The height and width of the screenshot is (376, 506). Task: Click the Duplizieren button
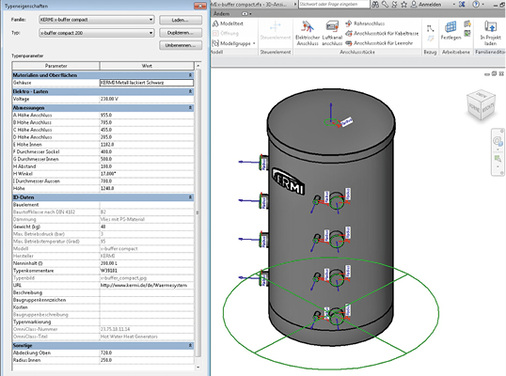pos(180,33)
